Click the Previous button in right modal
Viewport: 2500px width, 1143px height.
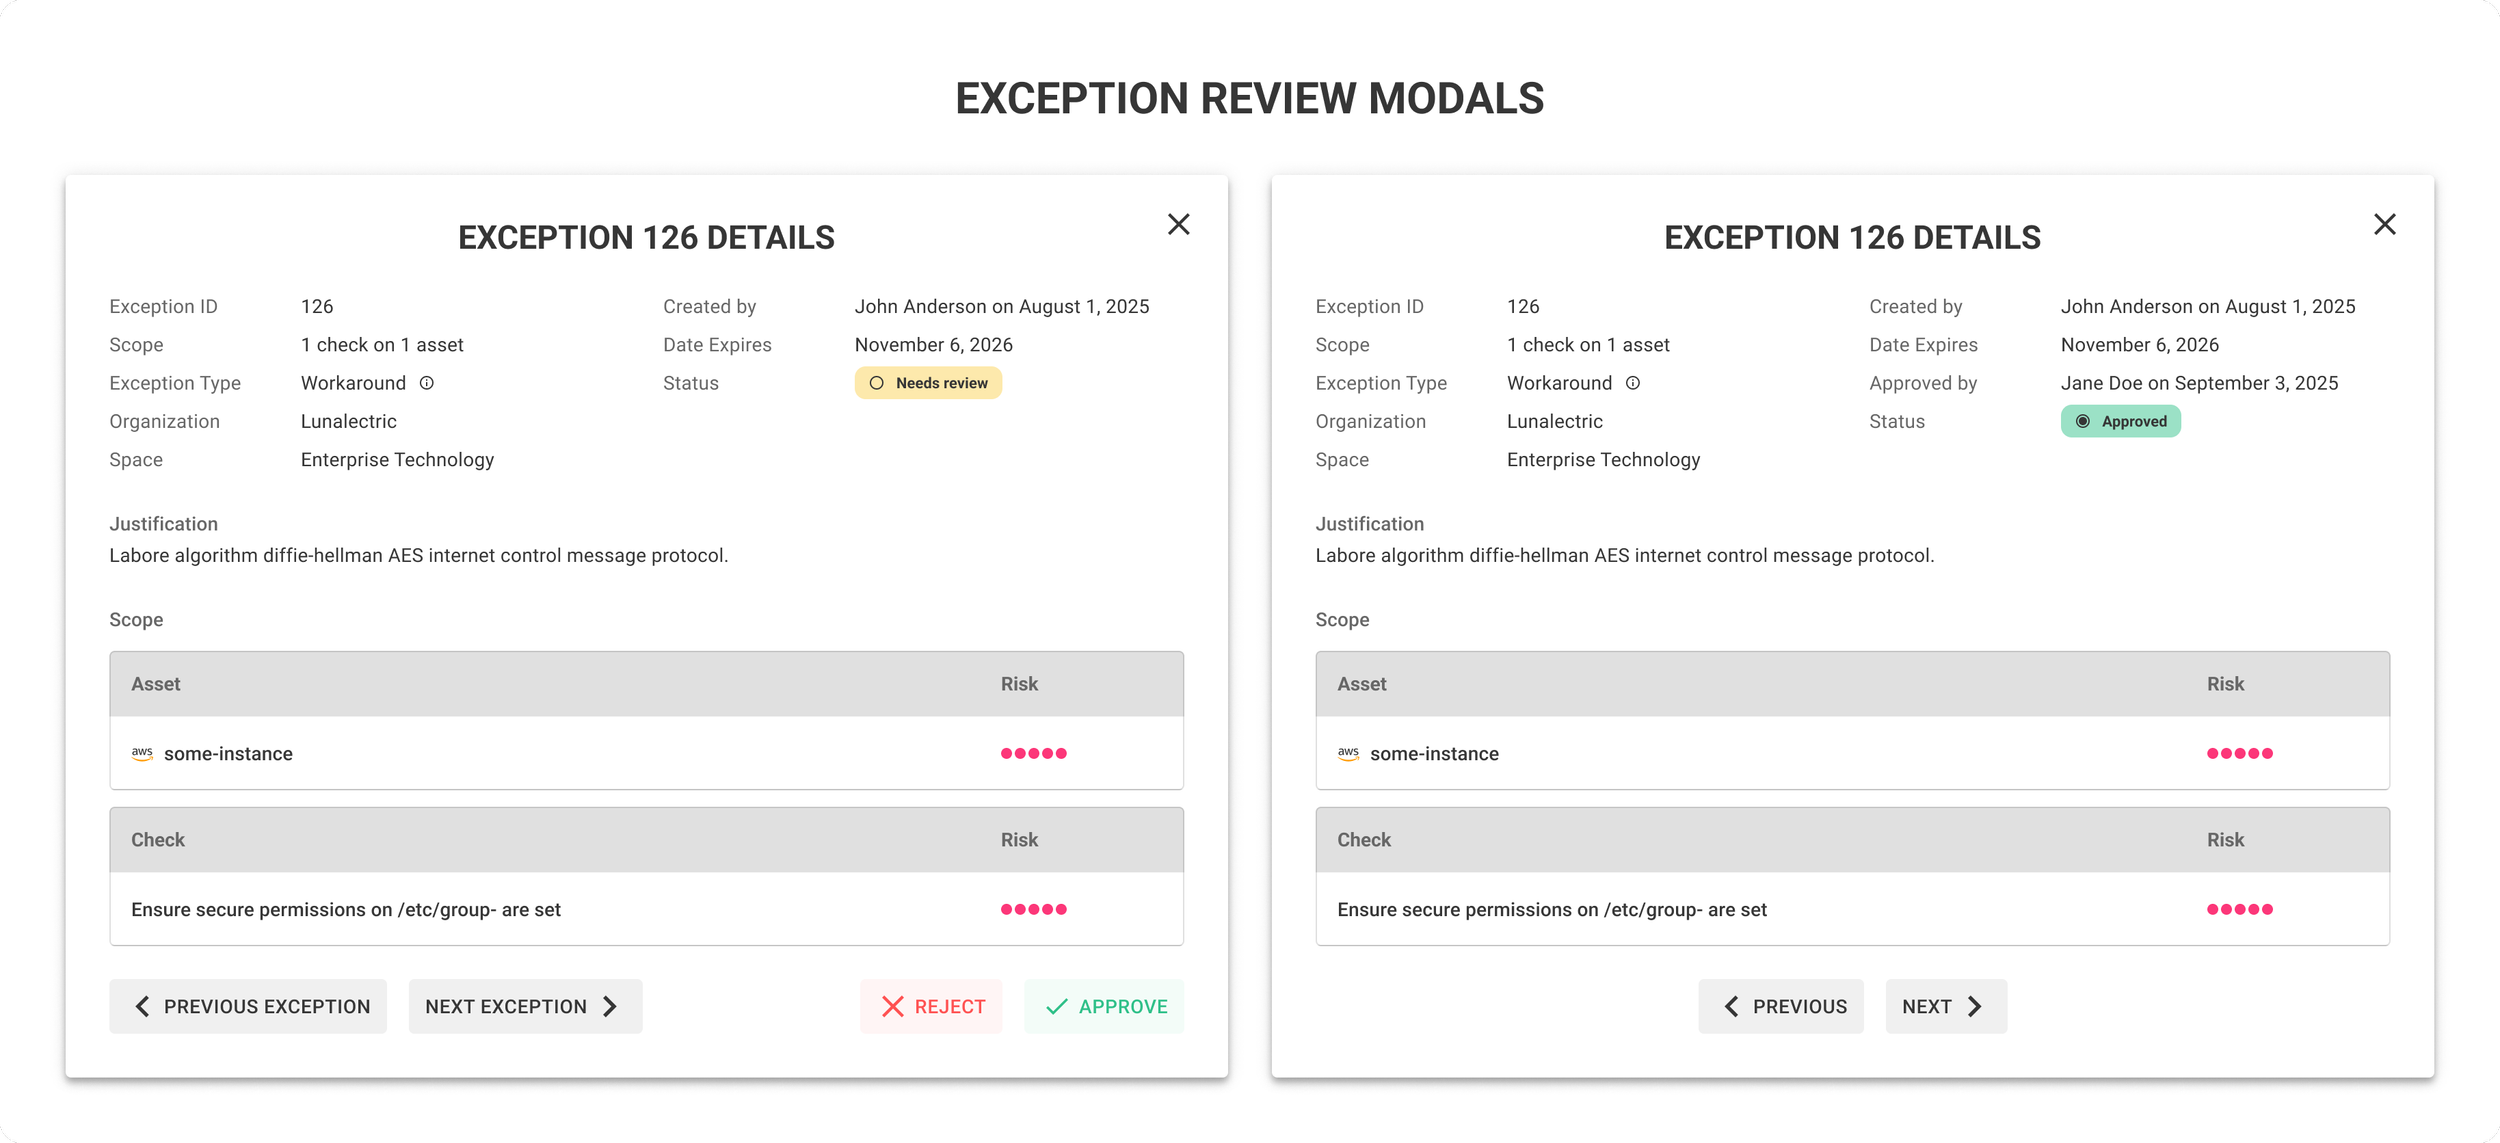1781,1006
